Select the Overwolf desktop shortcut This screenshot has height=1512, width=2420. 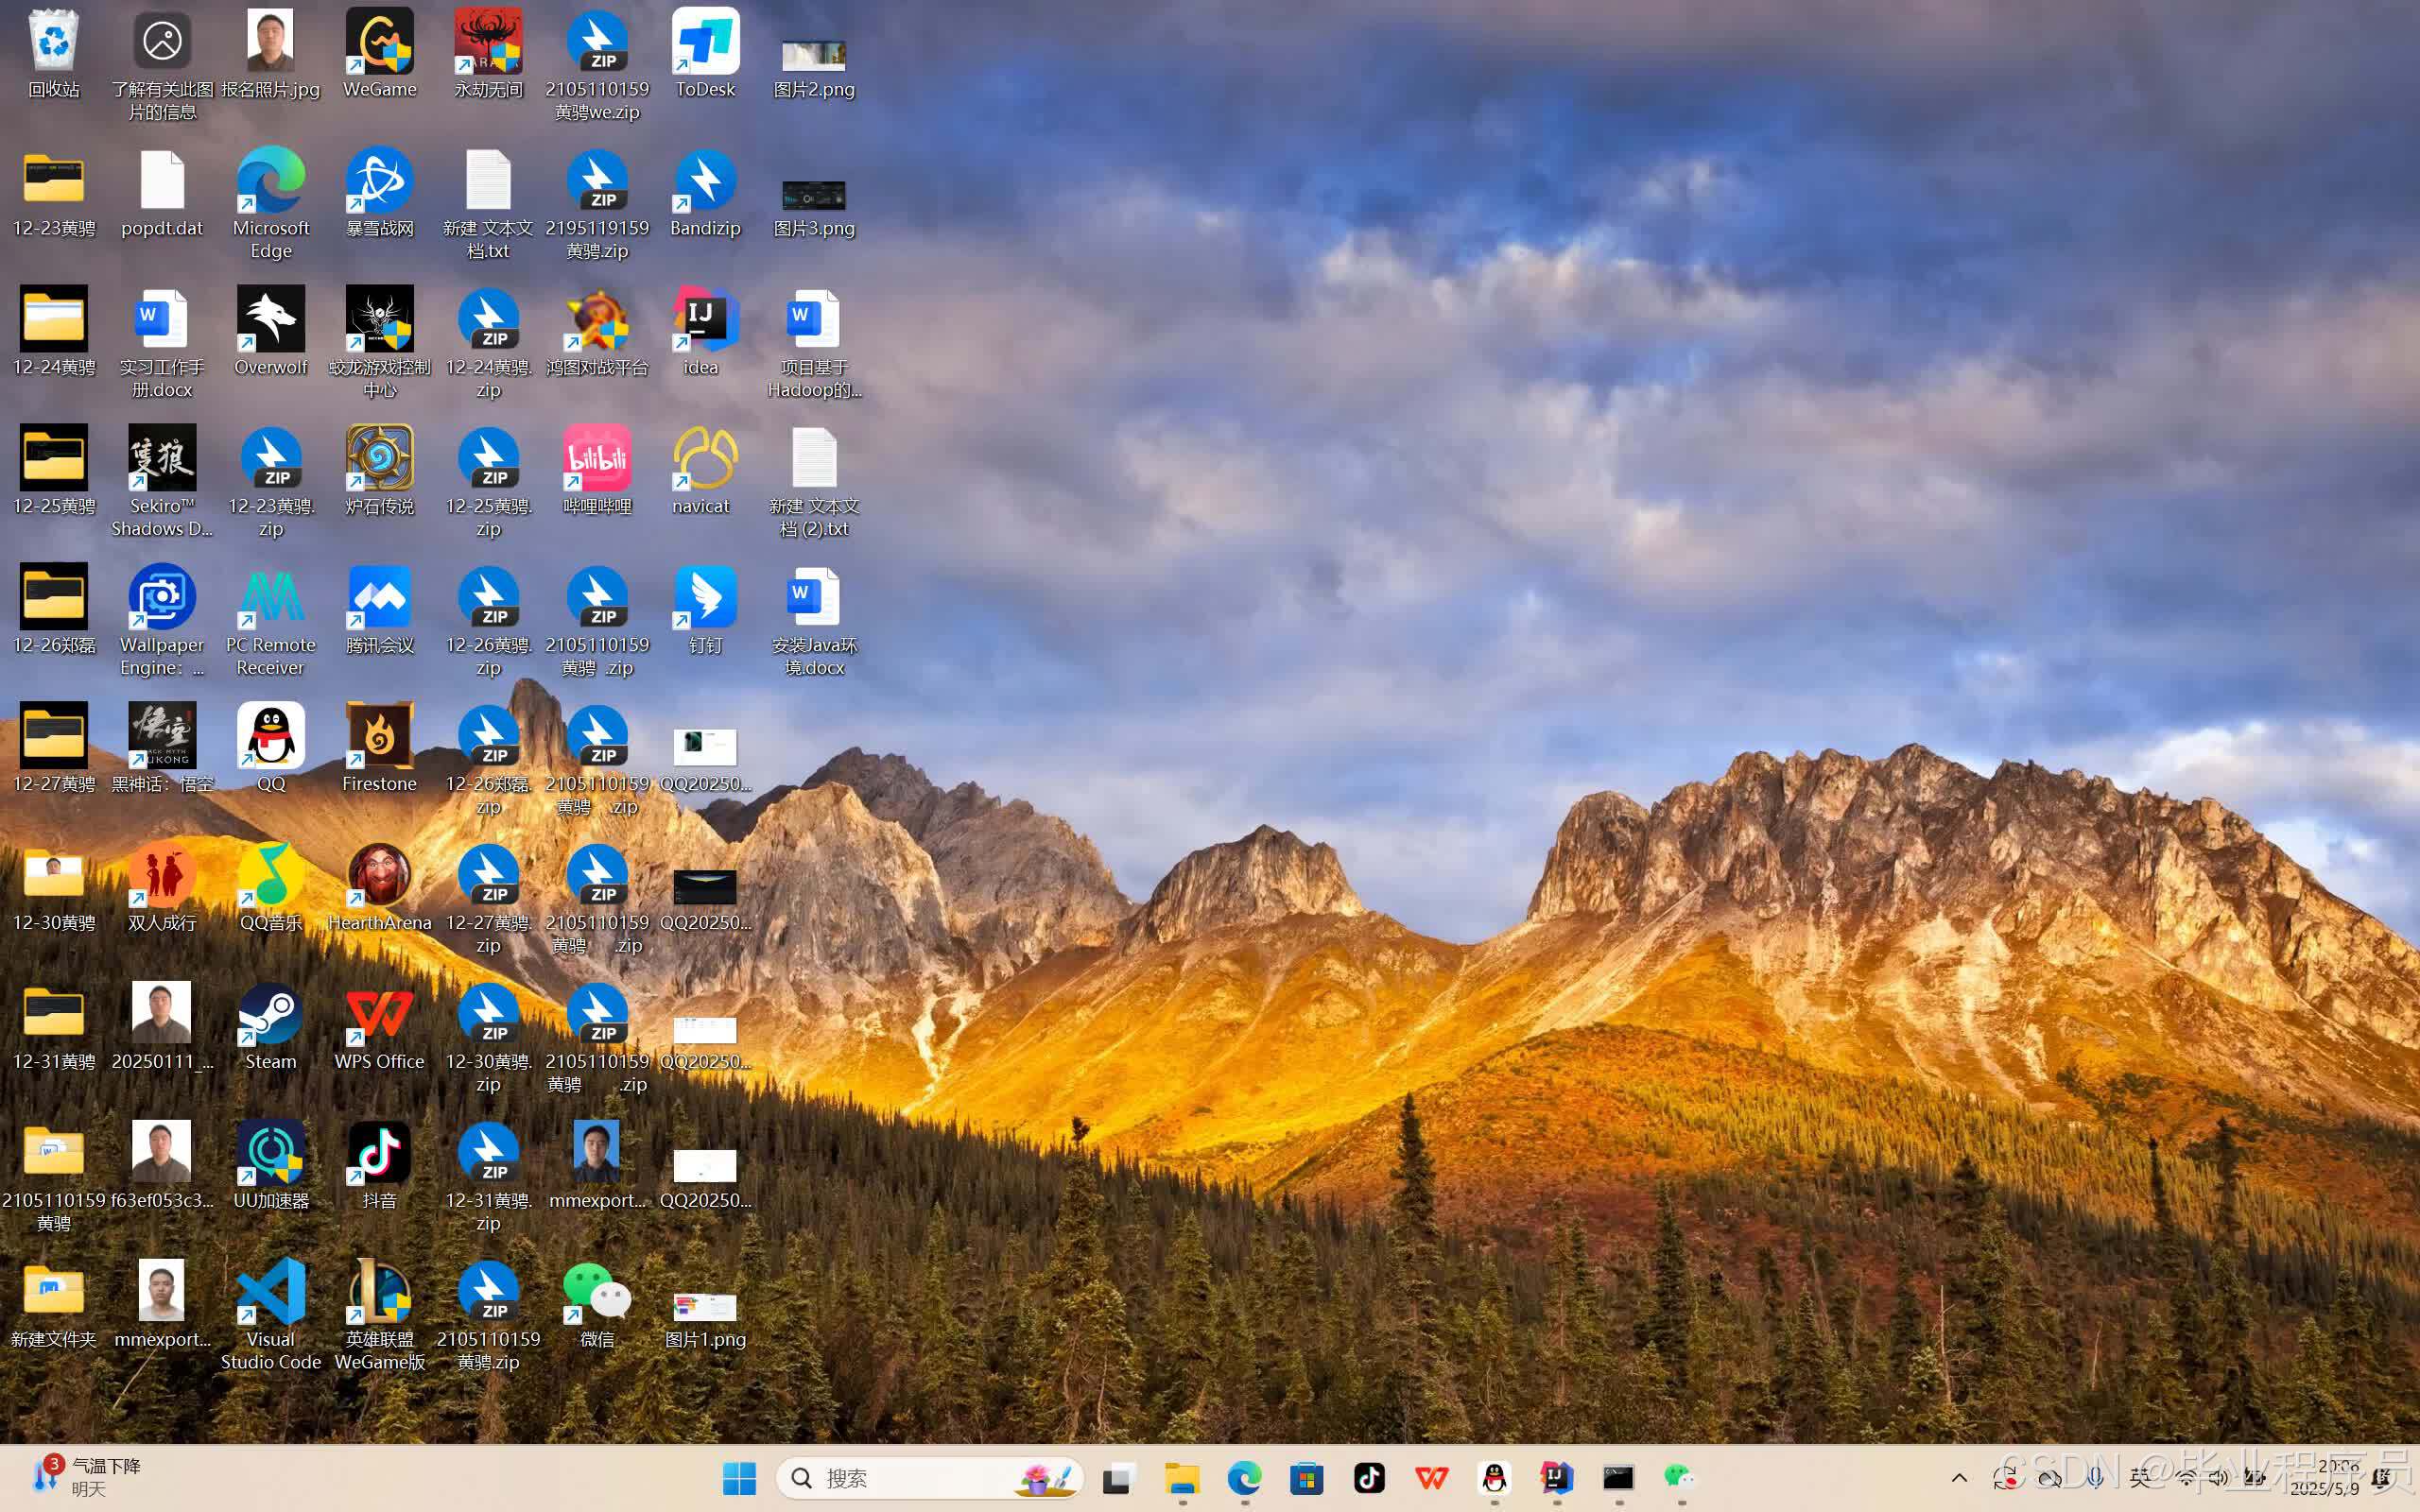pos(271,332)
